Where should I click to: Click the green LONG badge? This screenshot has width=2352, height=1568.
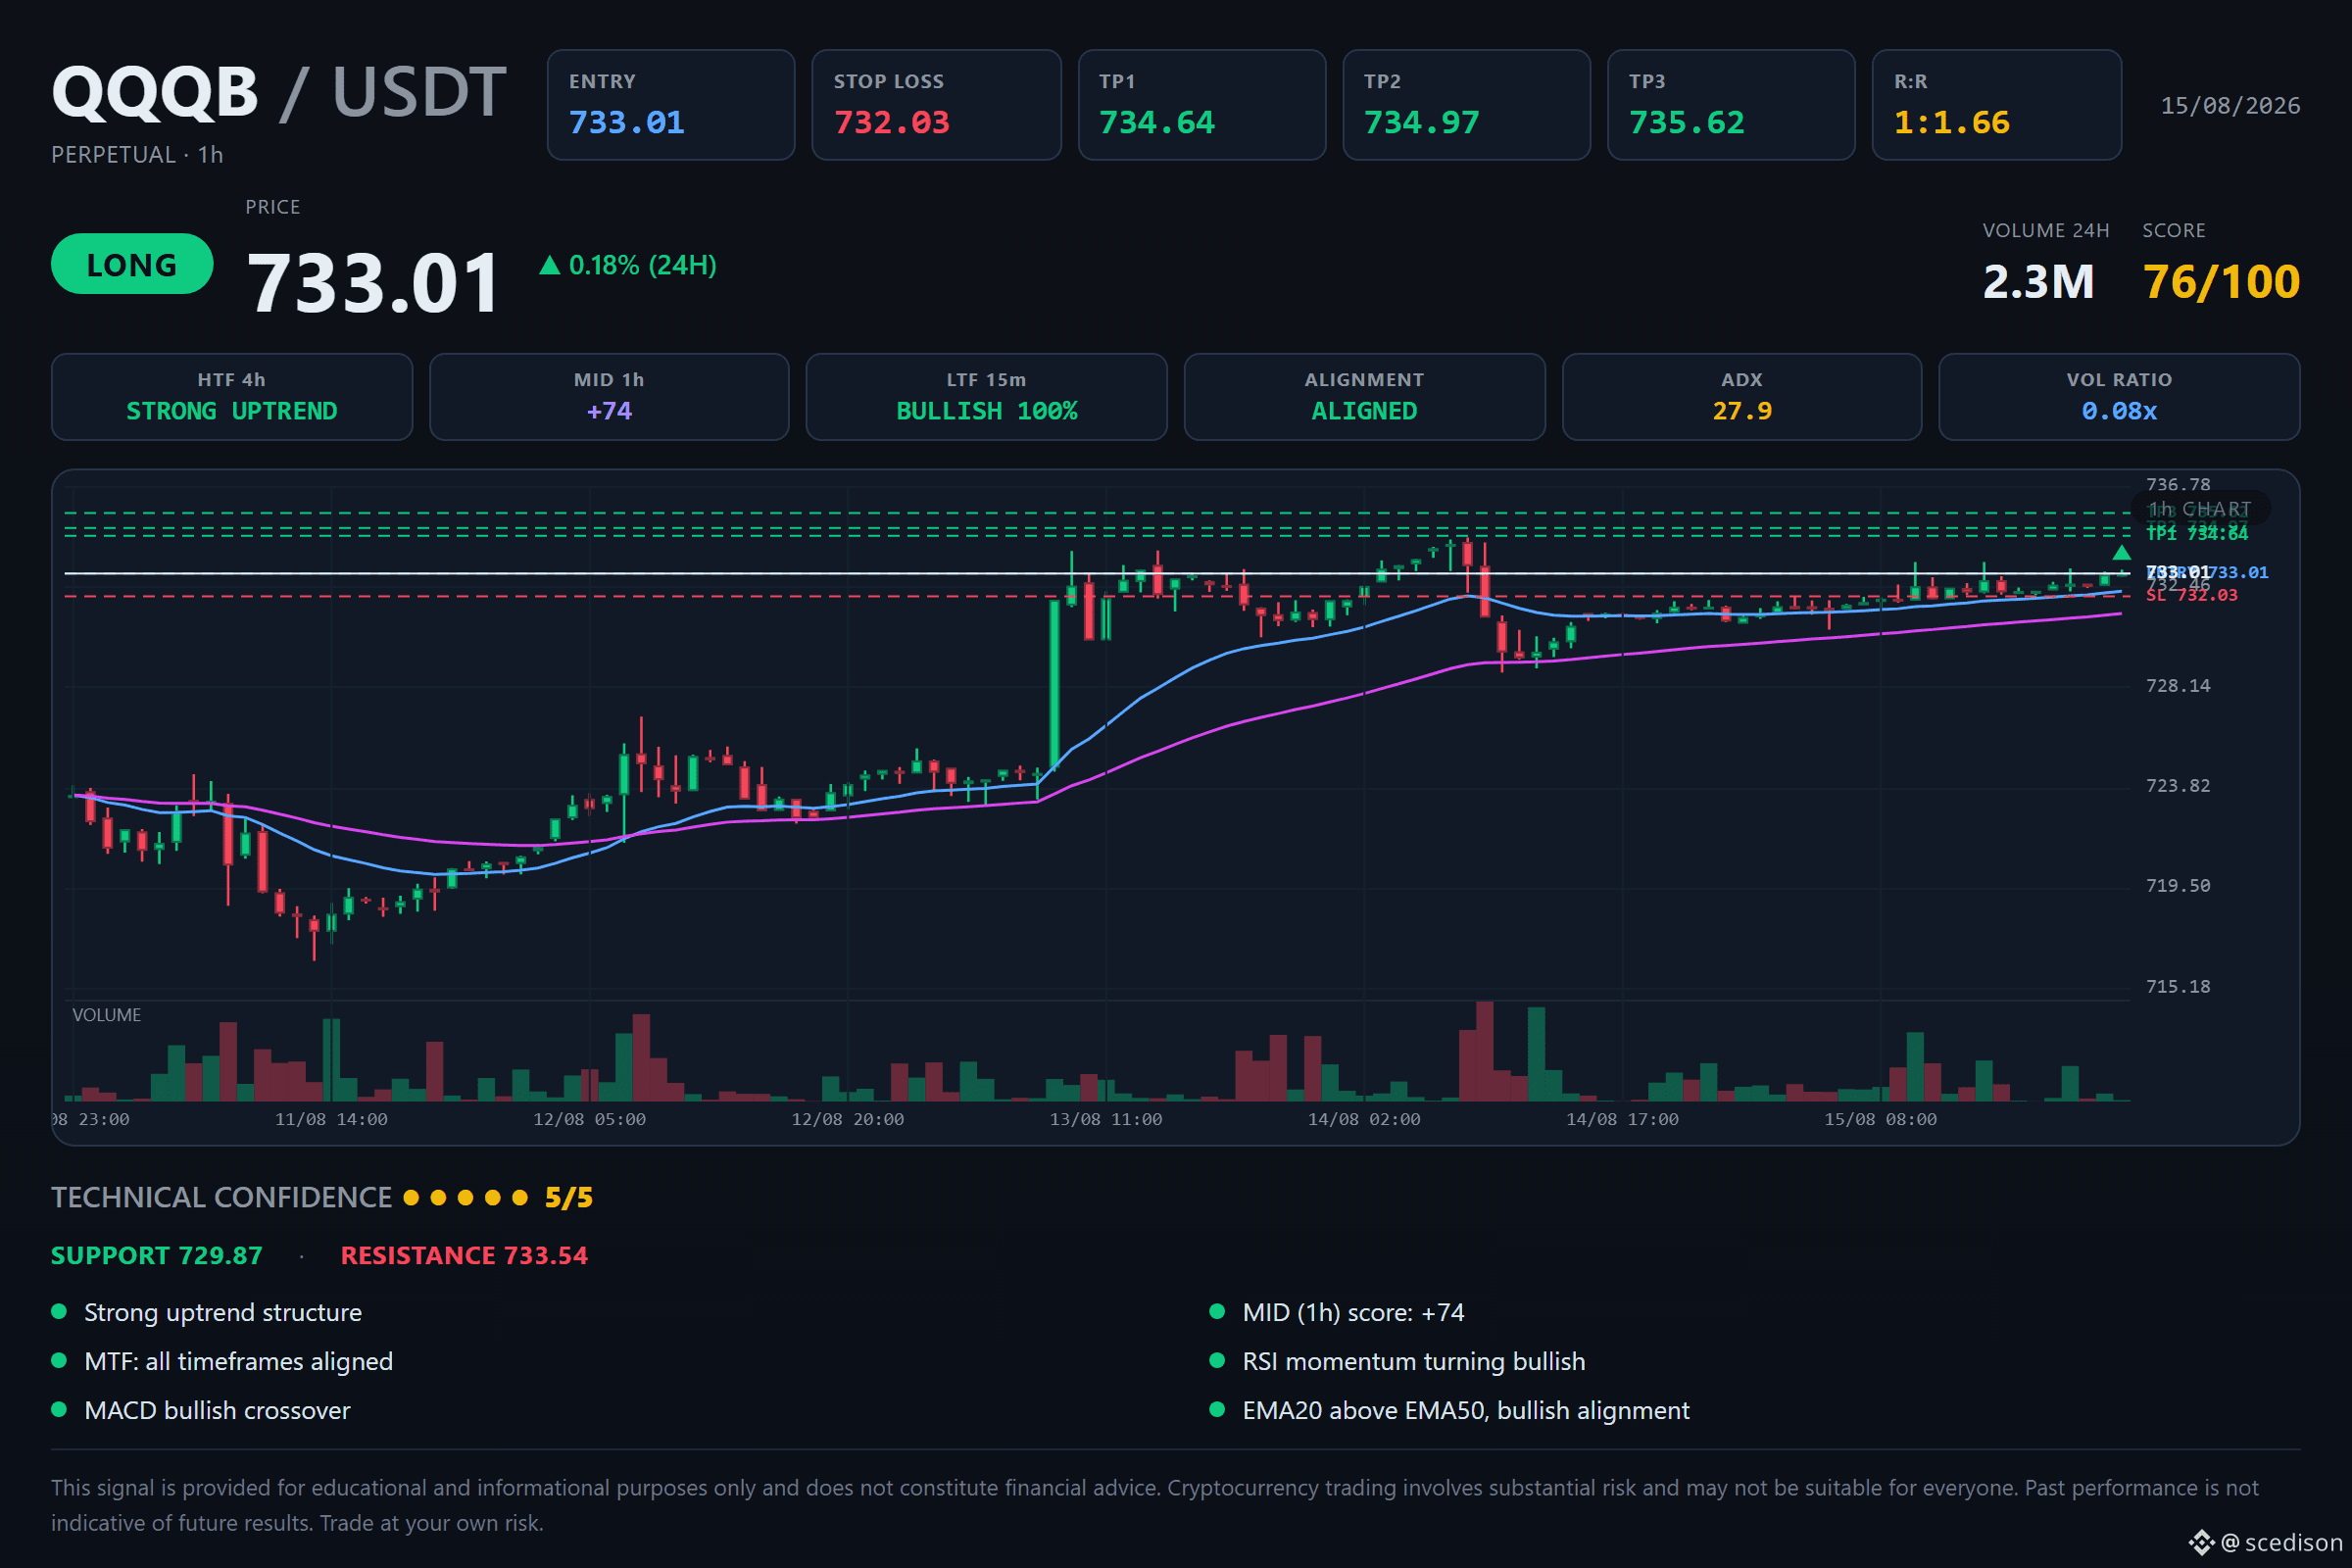coord(132,264)
